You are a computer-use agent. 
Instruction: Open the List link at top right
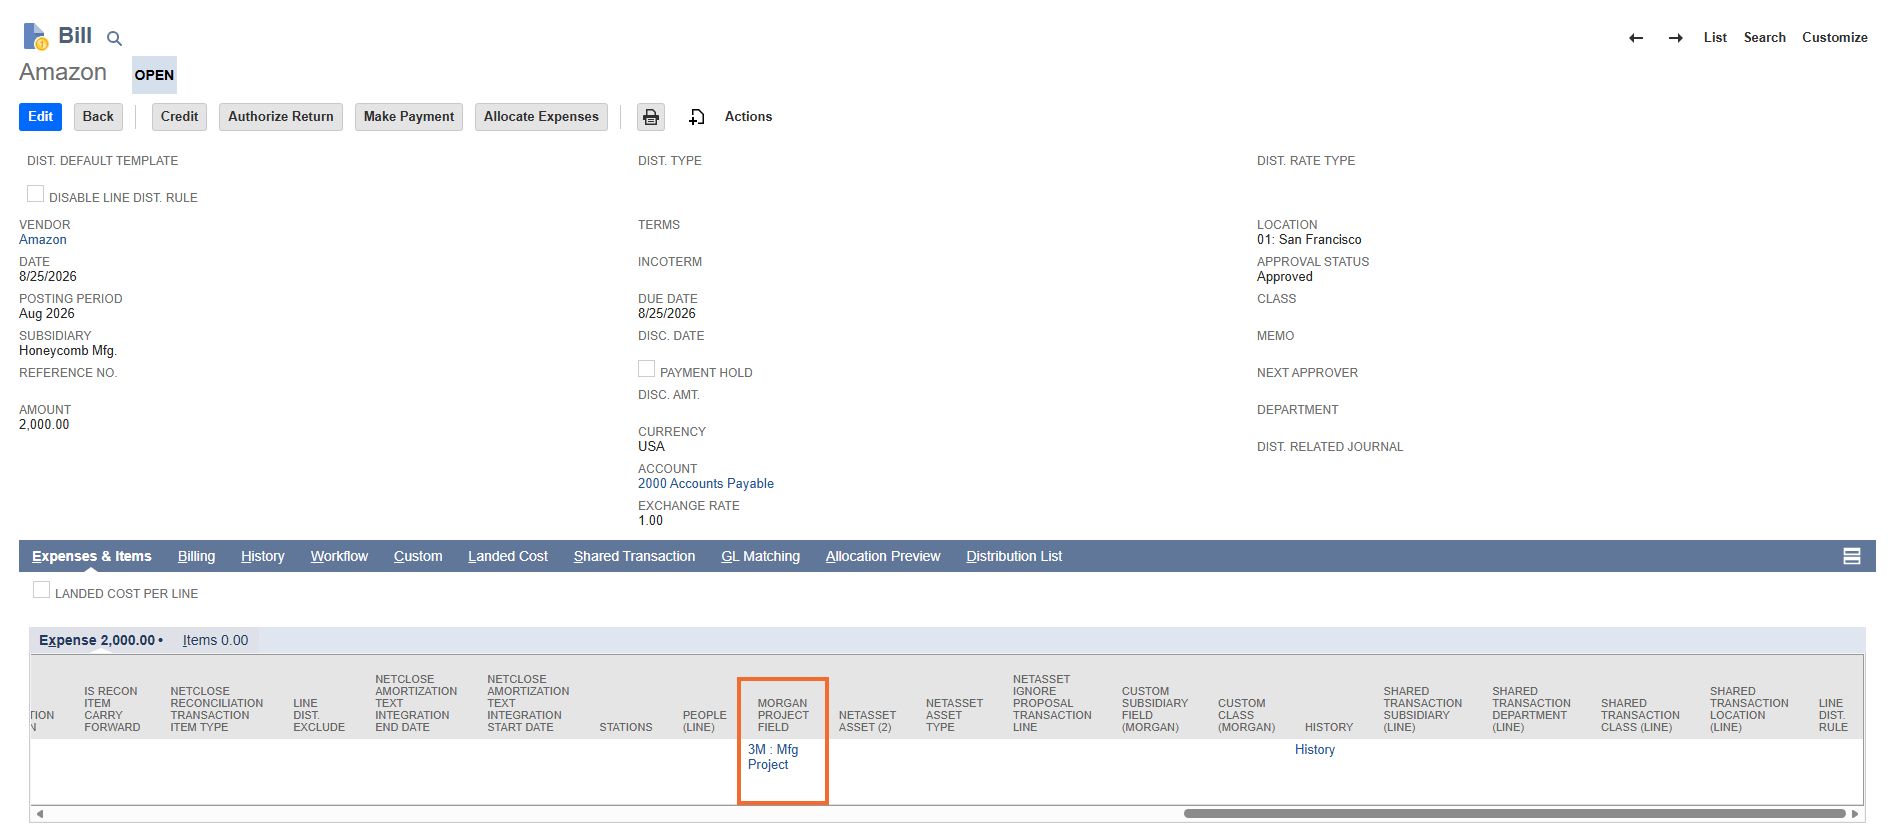1715,38
